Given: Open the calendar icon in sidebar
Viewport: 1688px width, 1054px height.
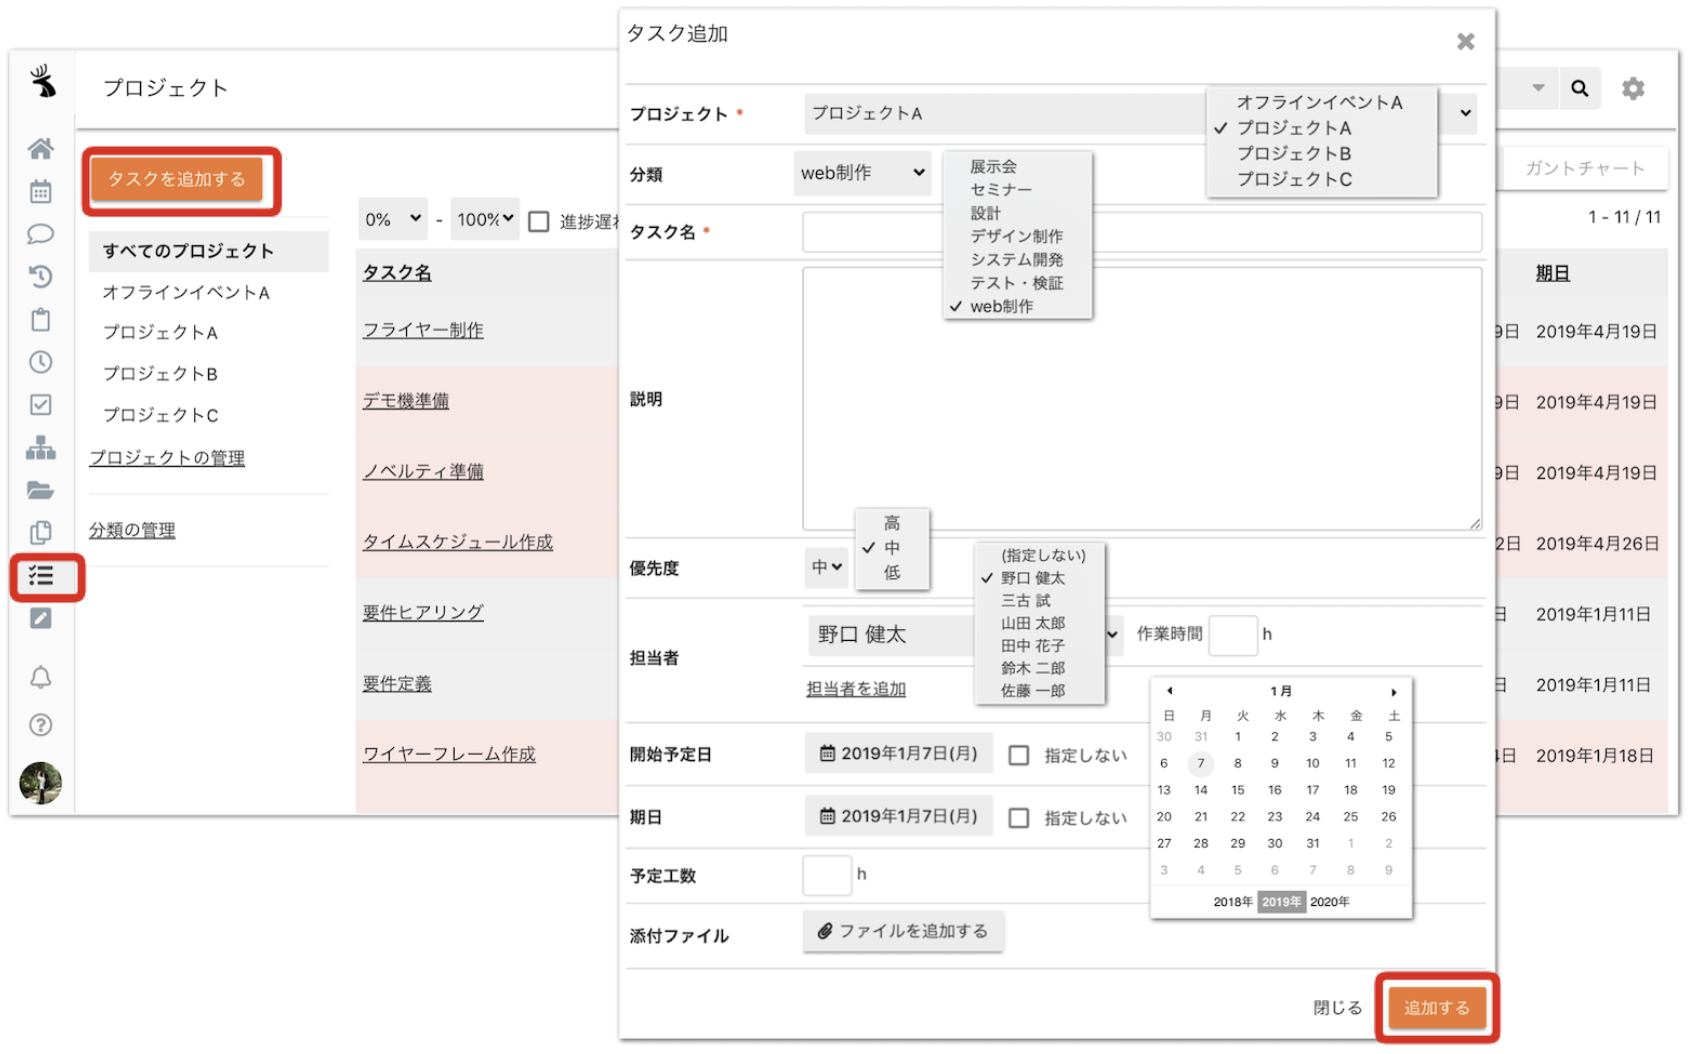Looking at the screenshot, I should pyautogui.click(x=40, y=191).
